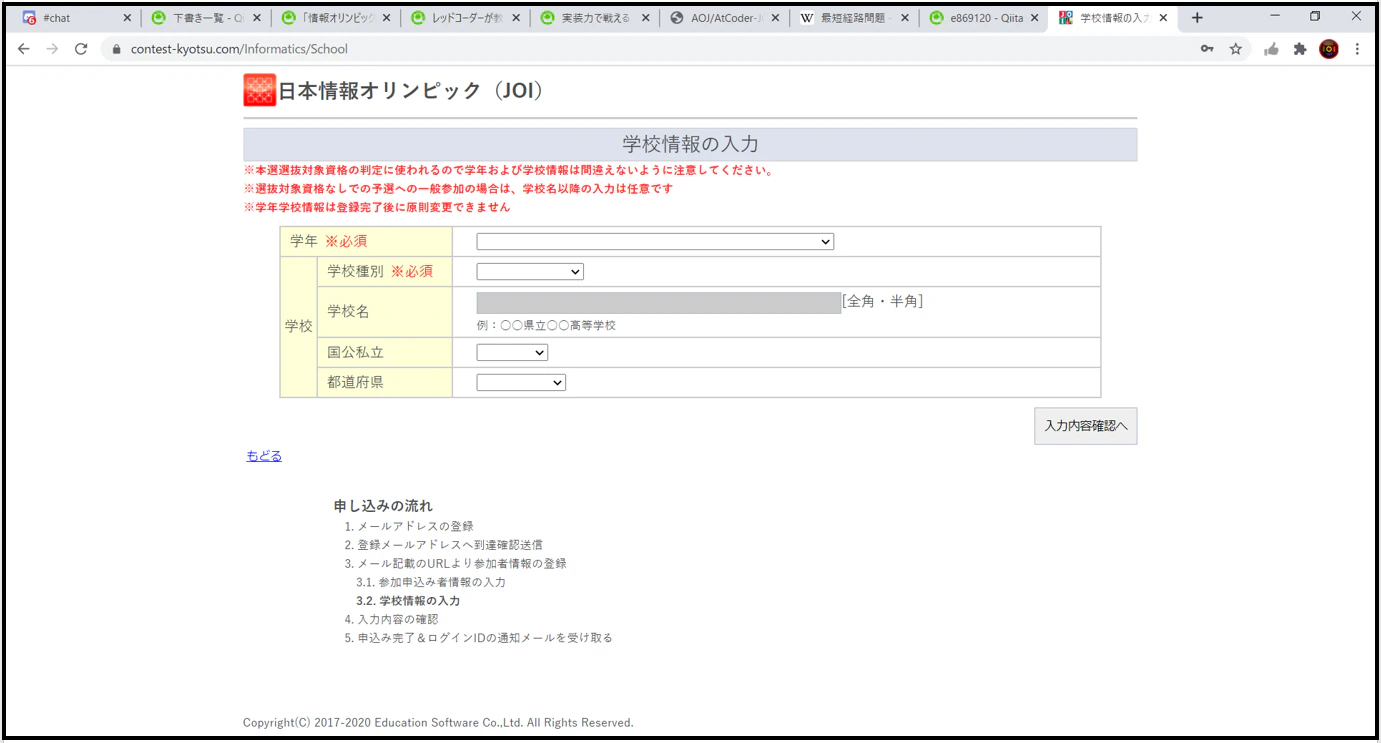Click the 4. 入力内容の確認 step text
The width and height of the screenshot is (1381, 743).
point(392,619)
